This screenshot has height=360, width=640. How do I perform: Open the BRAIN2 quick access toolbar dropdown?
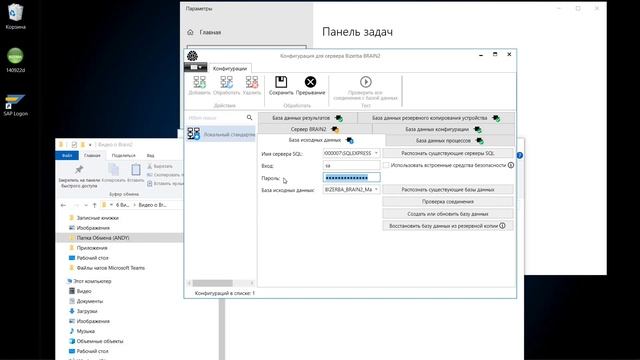196,67
